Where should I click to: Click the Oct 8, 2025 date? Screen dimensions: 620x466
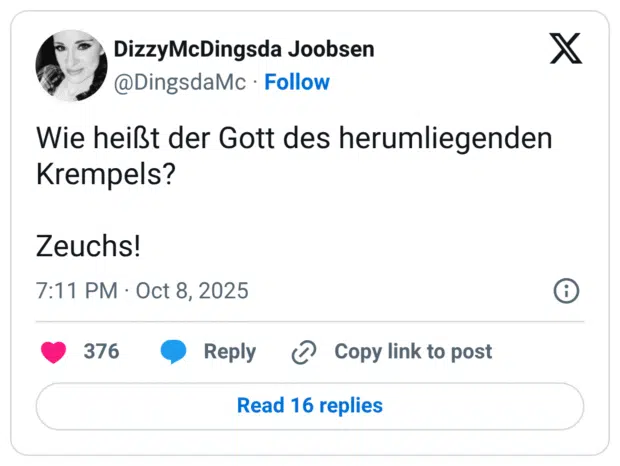click(192, 291)
